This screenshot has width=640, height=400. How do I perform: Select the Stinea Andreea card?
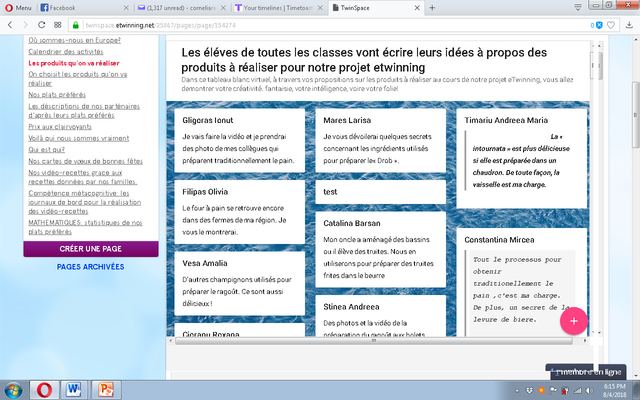coord(380,316)
